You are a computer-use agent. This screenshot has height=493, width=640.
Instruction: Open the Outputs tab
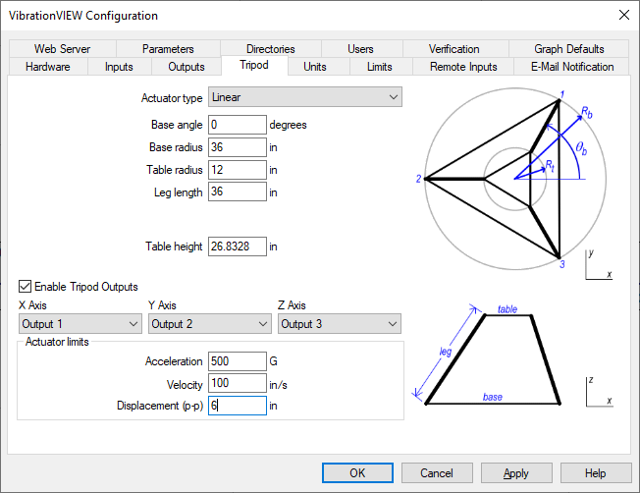pos(186,67)
